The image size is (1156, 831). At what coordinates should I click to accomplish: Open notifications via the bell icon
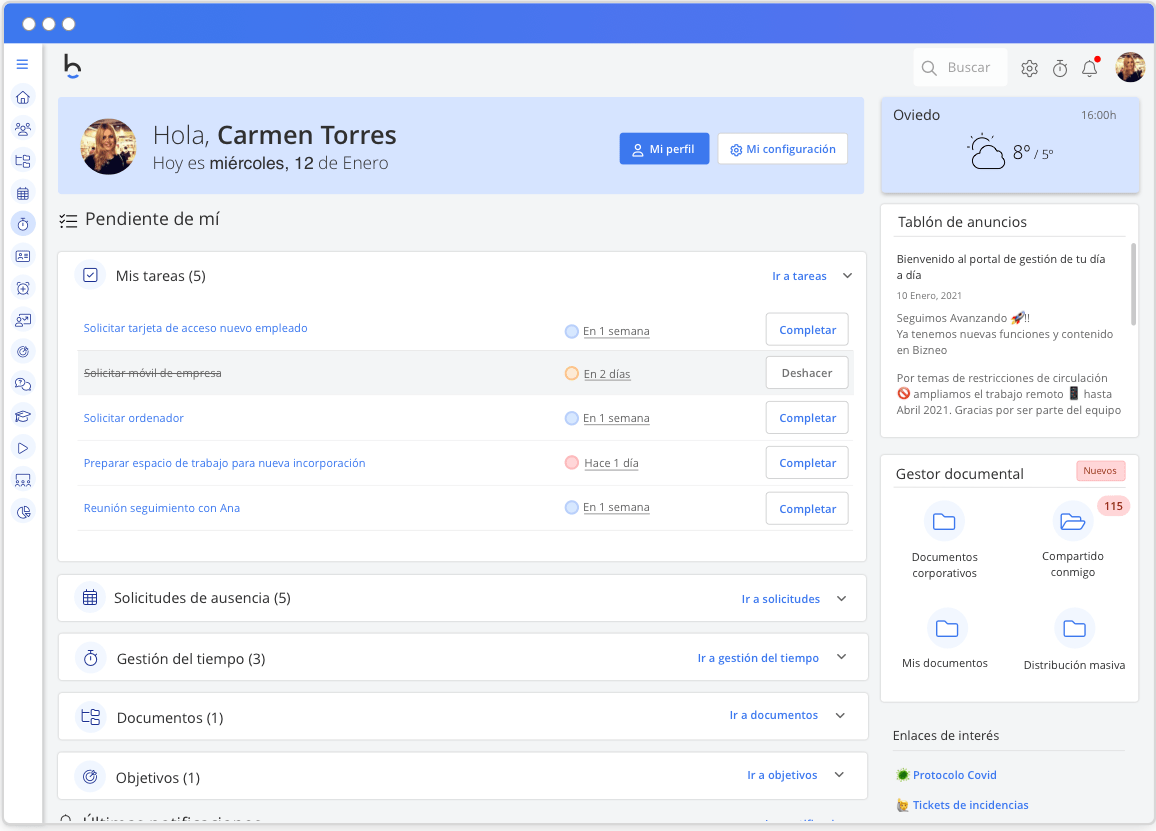point(1090,67)
